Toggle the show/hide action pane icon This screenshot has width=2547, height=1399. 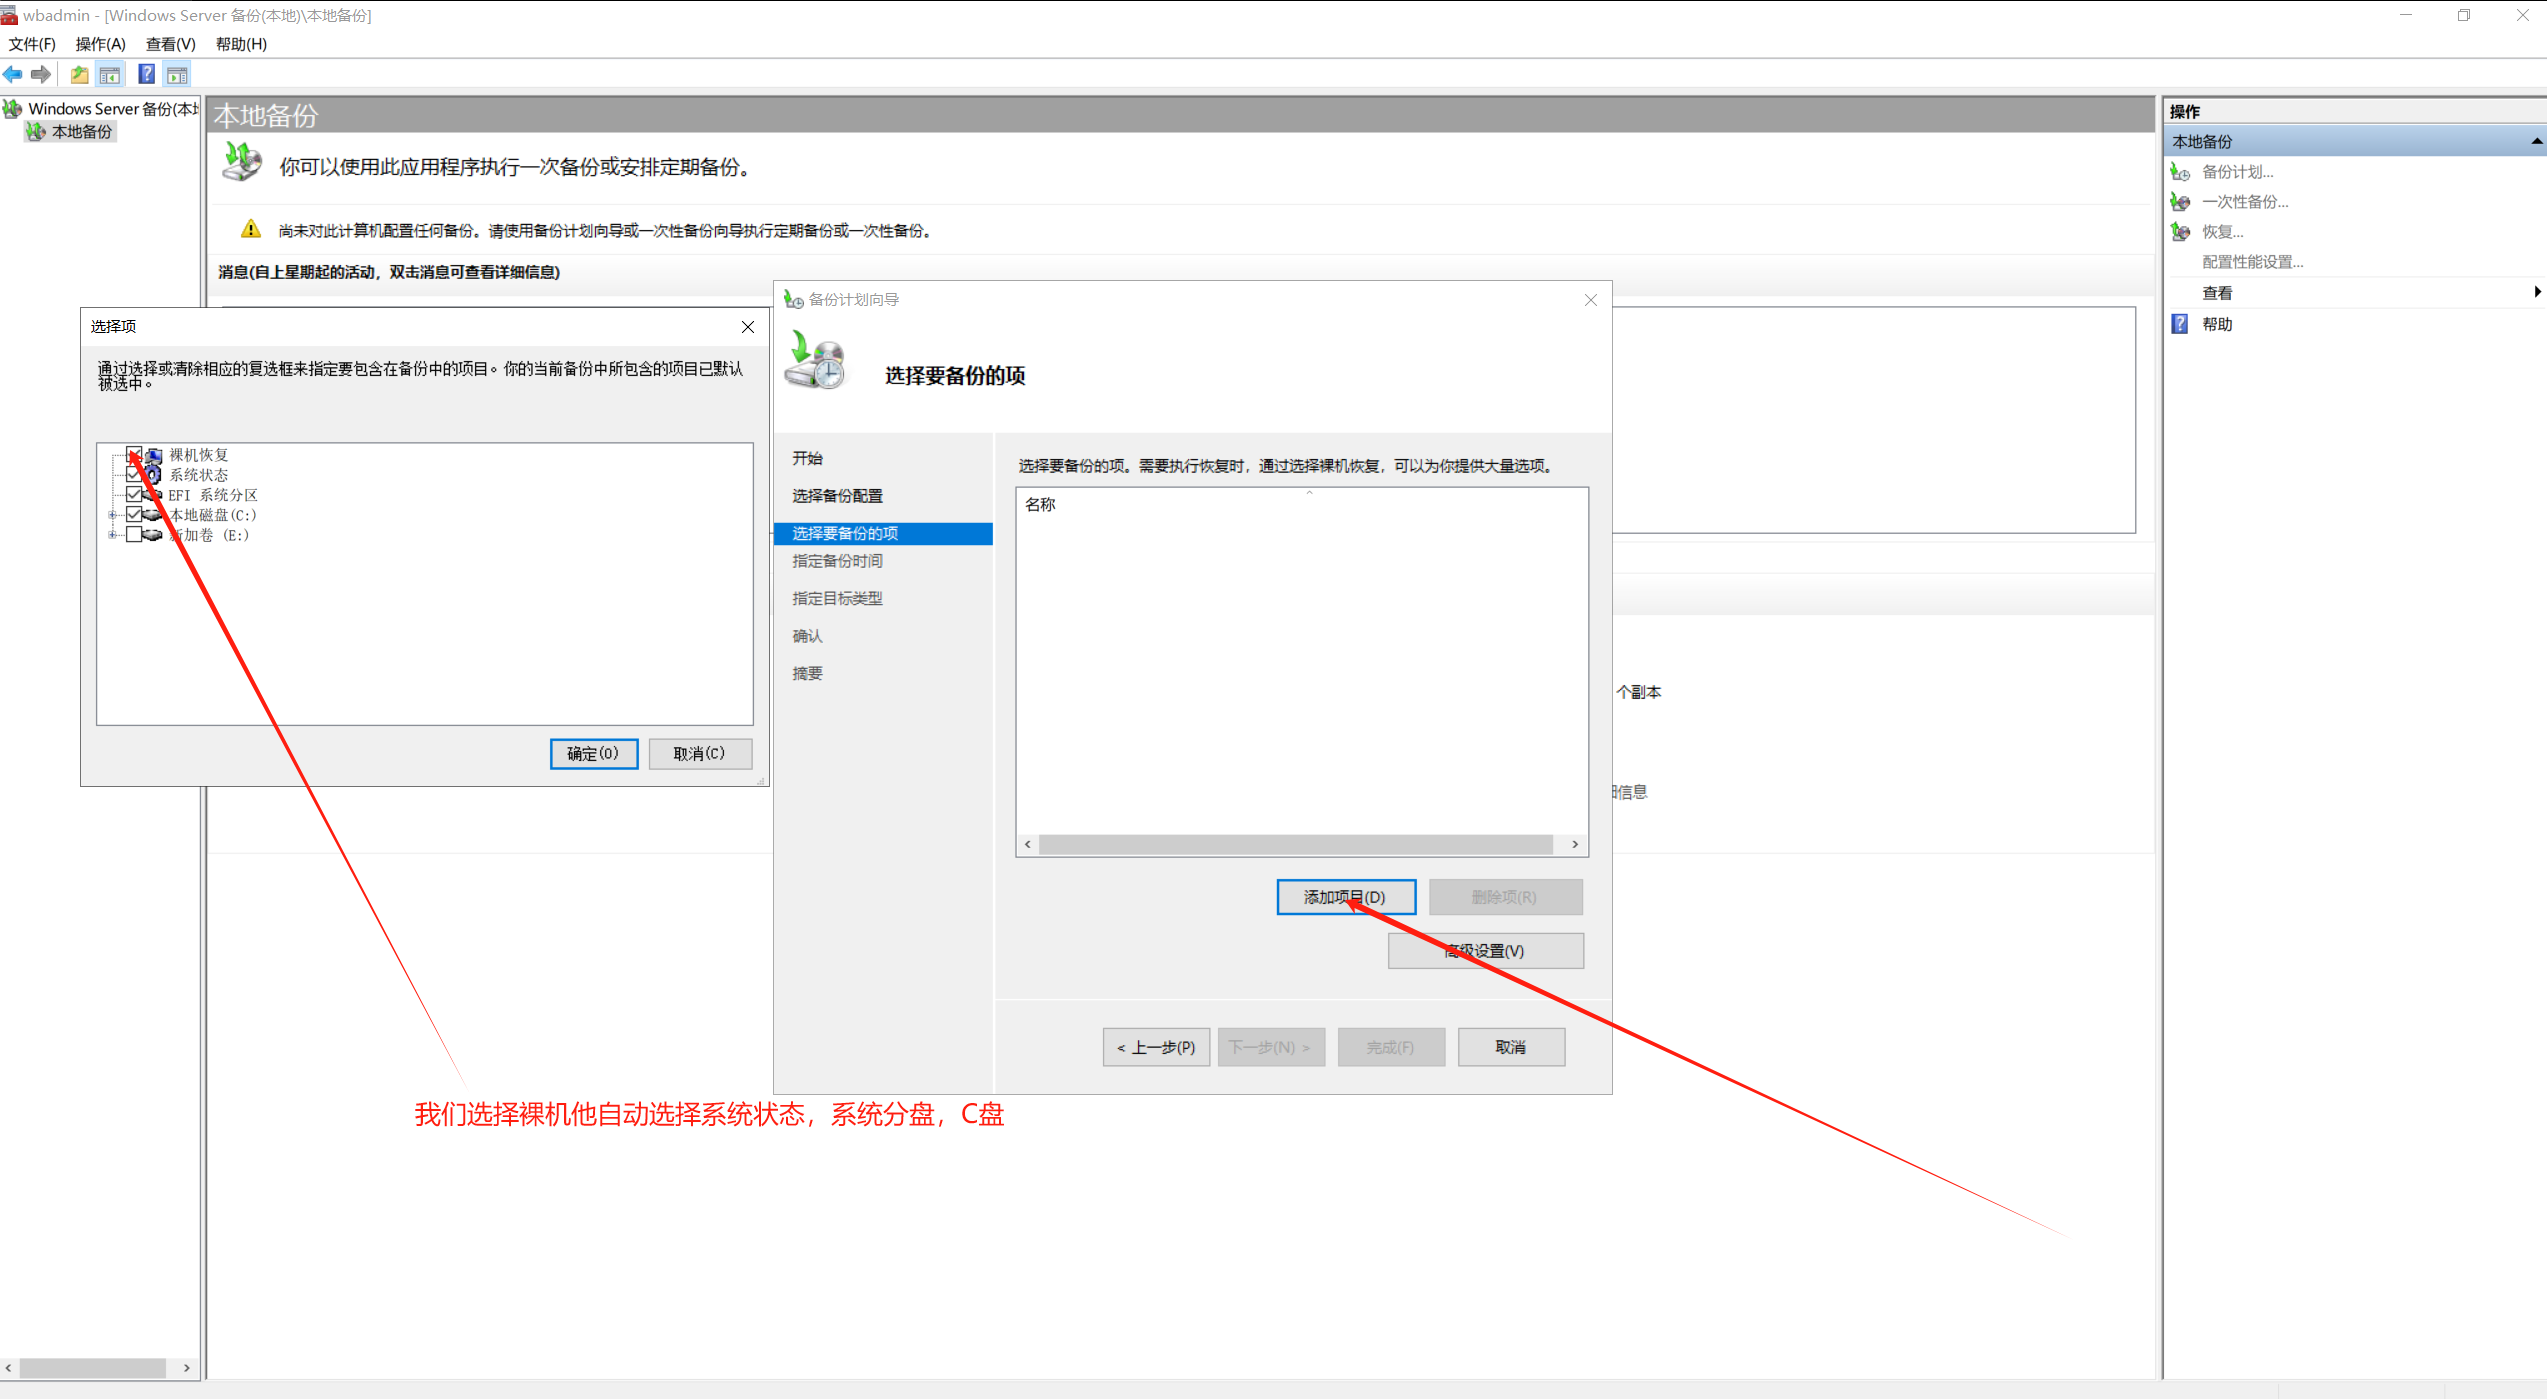[x=177, y=74]
